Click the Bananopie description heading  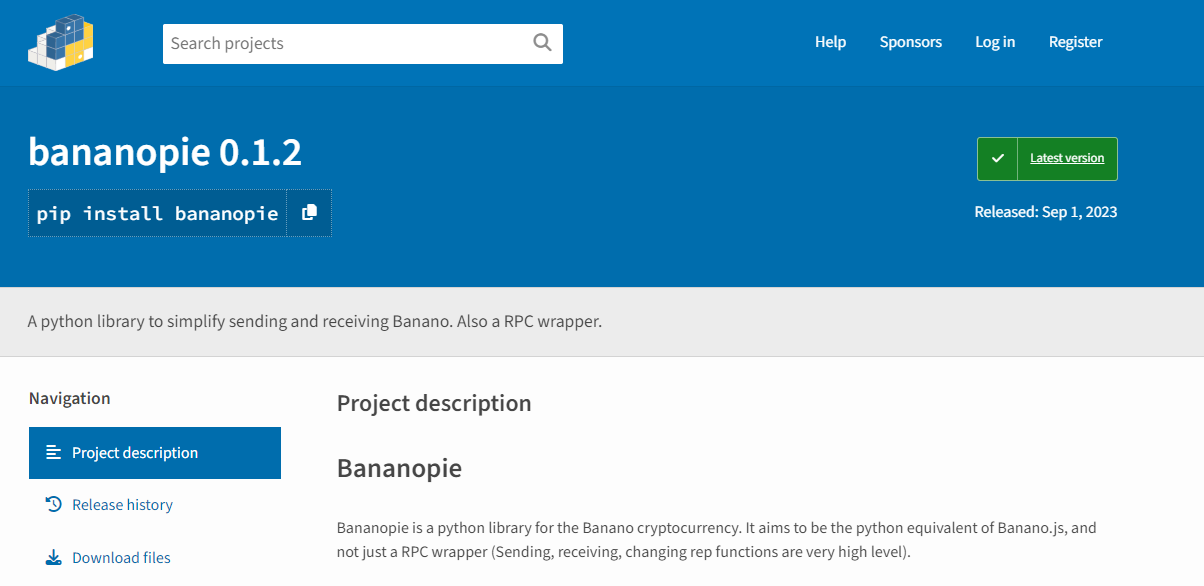pyautogui.click(x=399, y=468)
